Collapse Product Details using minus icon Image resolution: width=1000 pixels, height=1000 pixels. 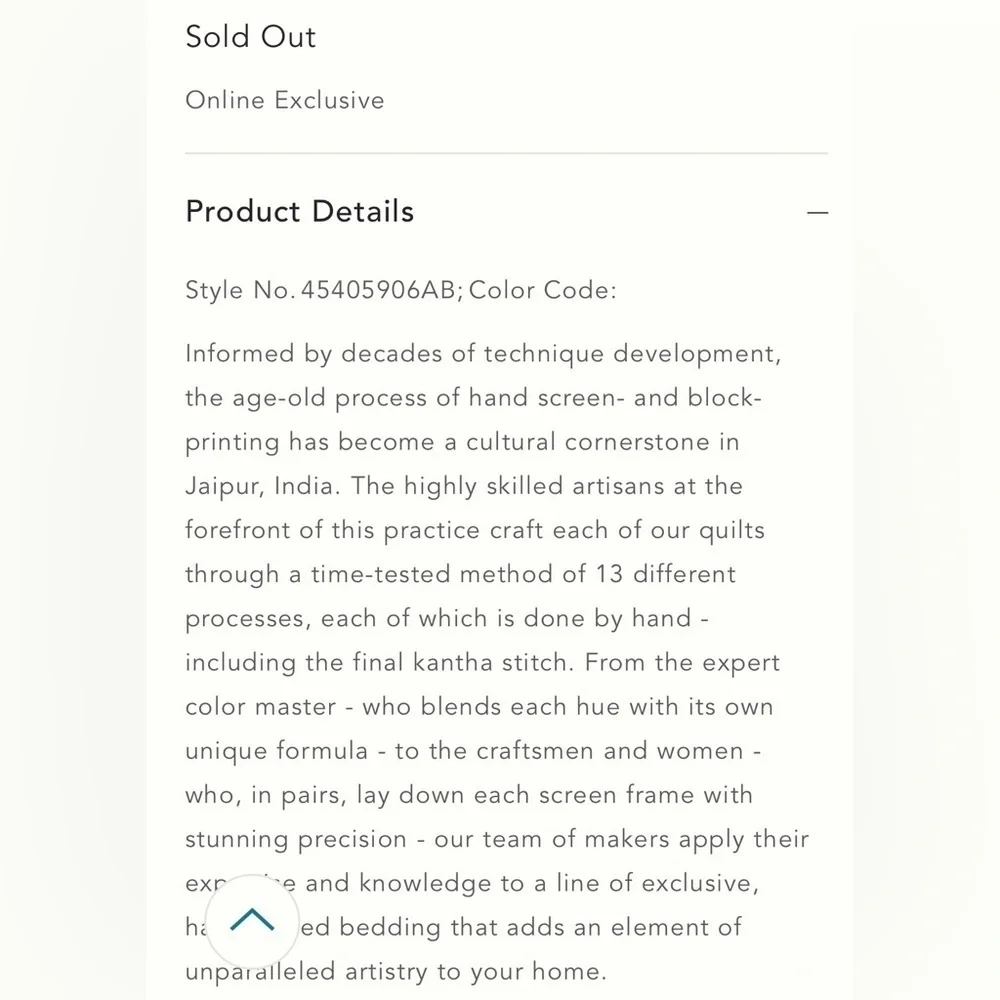tap(817, 212)
